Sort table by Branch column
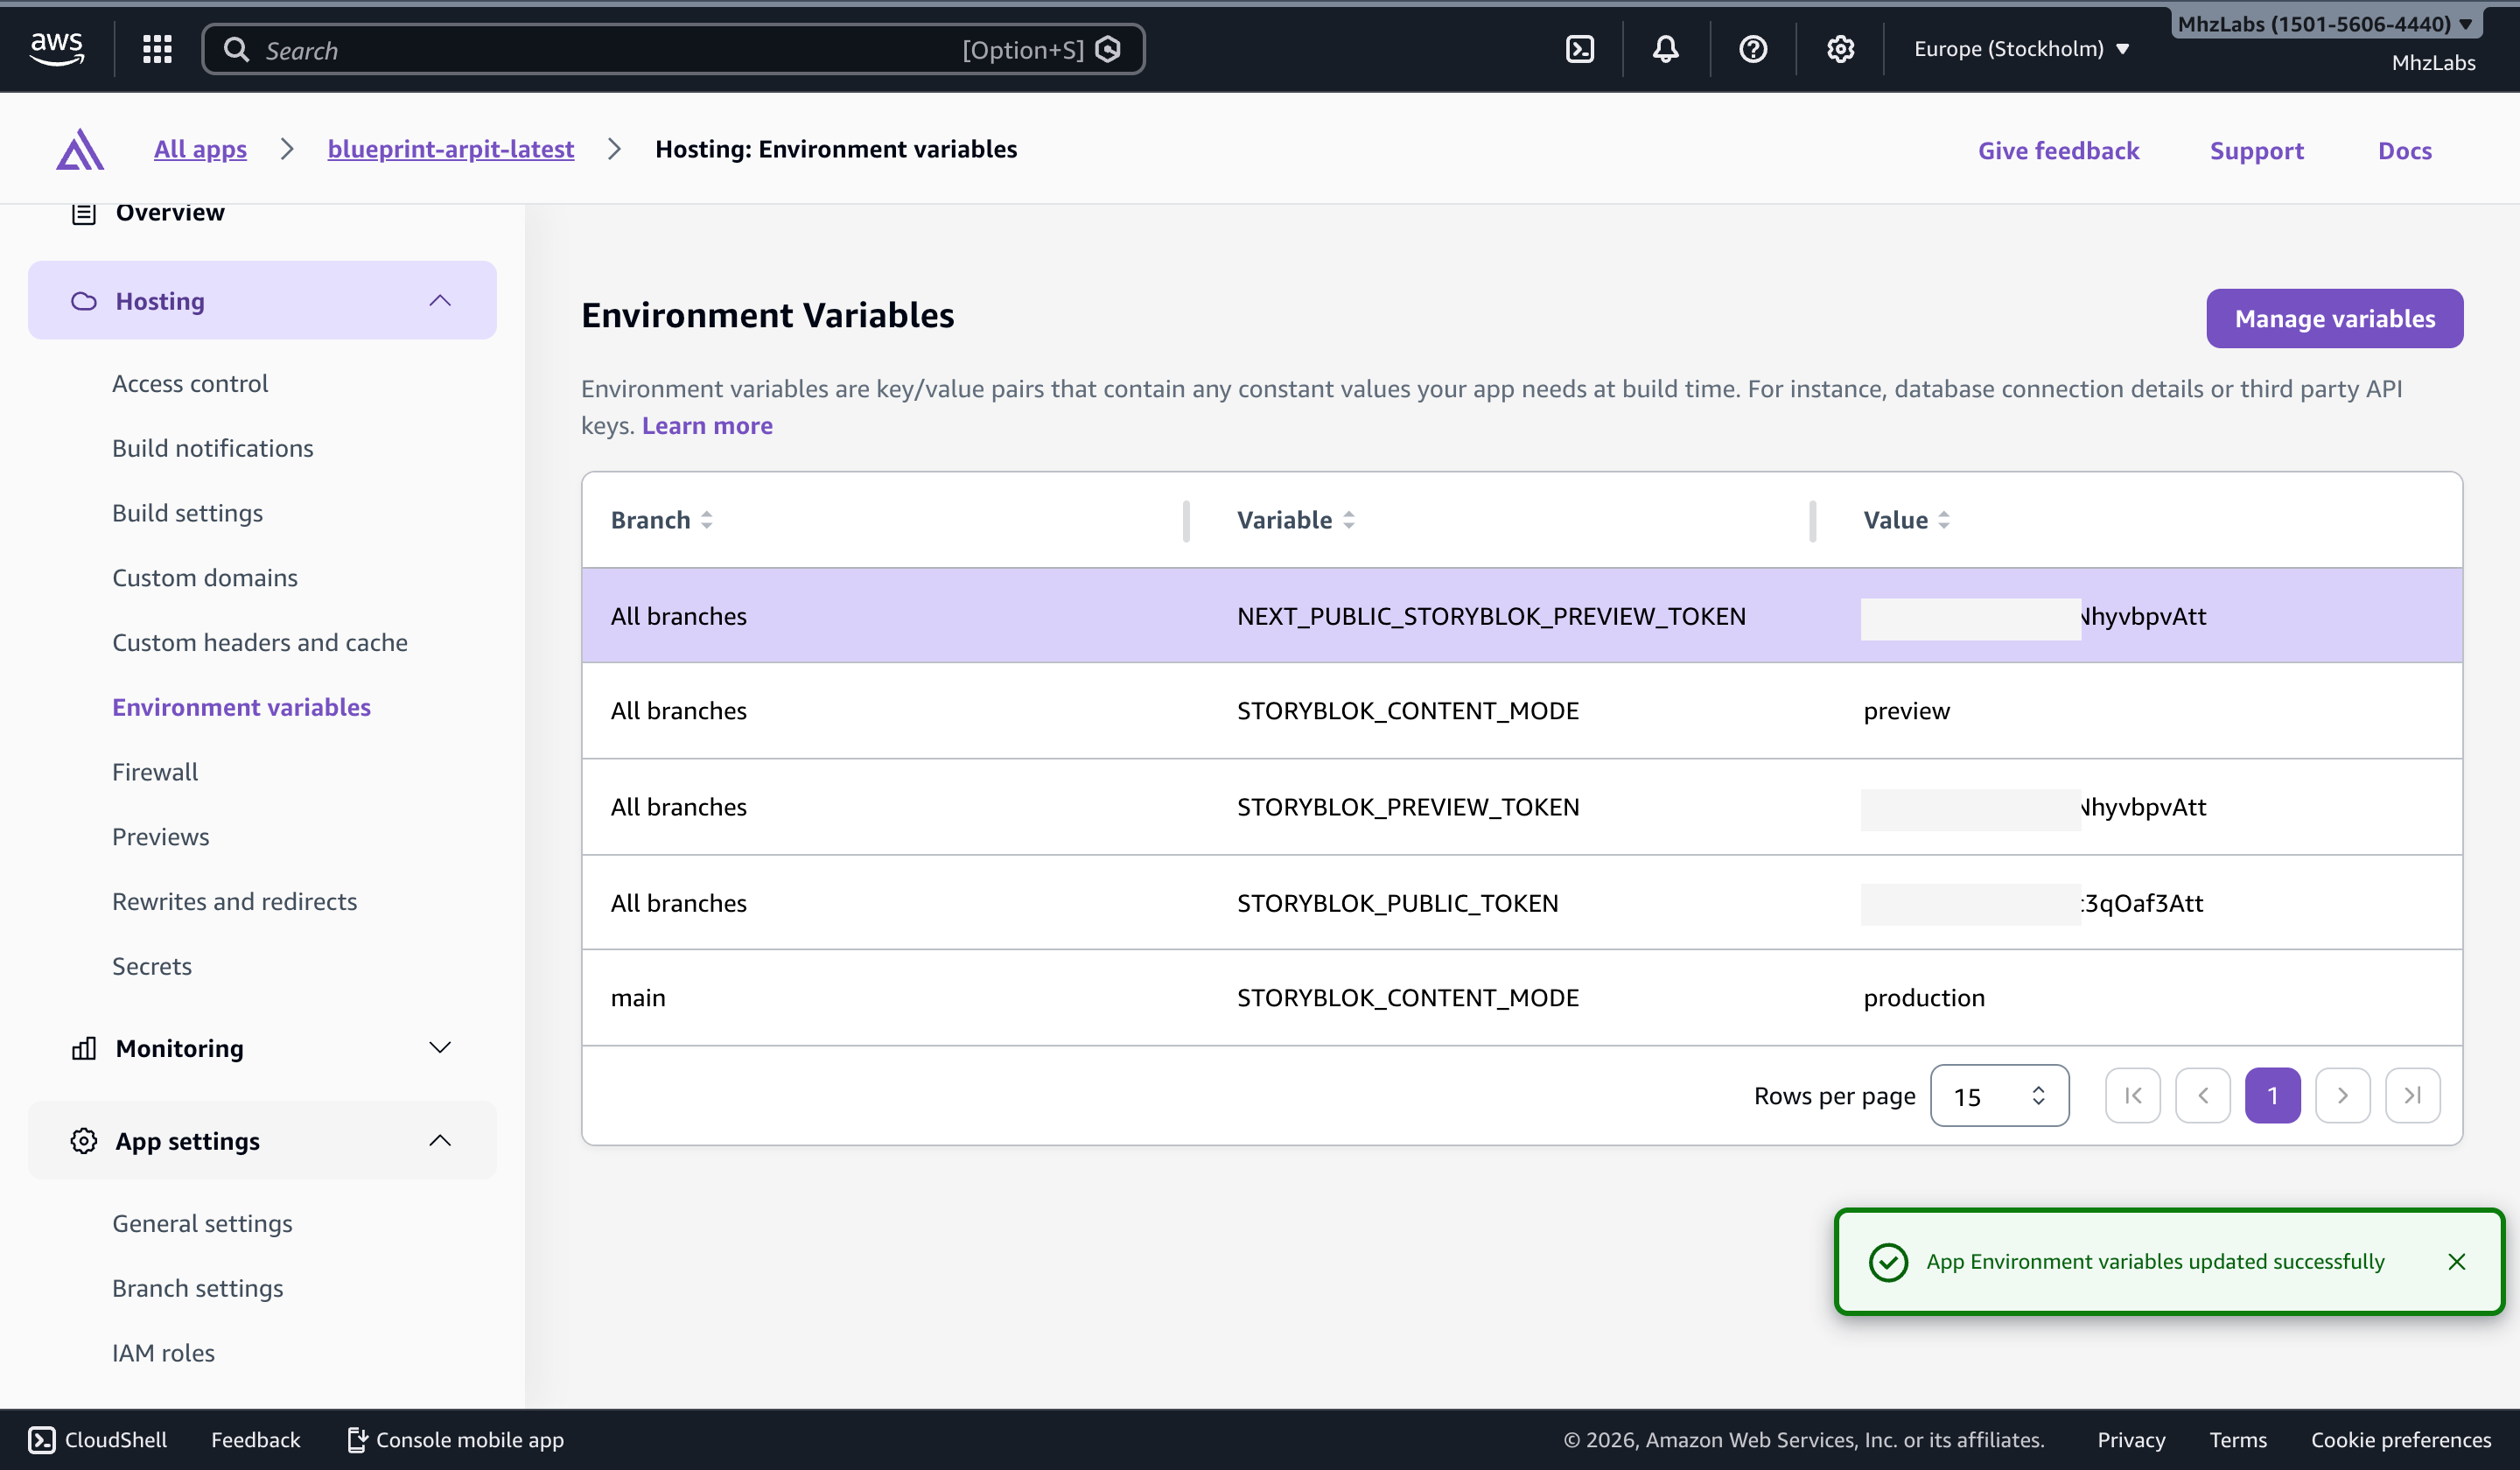 [706, 520]
